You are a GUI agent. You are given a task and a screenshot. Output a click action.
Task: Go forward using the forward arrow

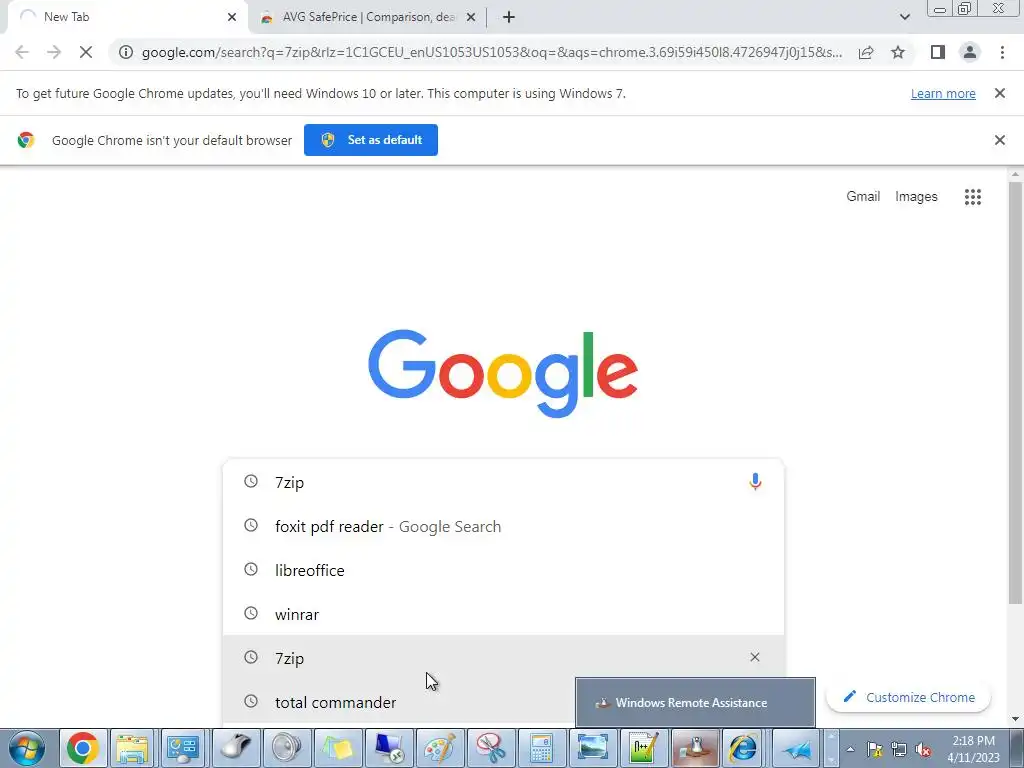tap(54, 52)
